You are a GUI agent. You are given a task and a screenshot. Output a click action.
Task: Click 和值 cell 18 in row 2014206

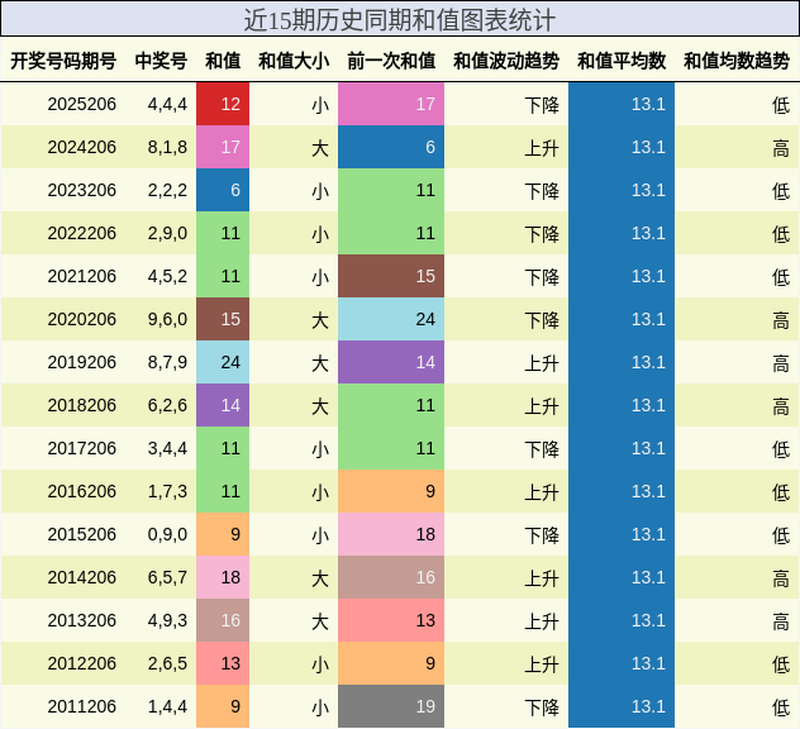point(223,577)
